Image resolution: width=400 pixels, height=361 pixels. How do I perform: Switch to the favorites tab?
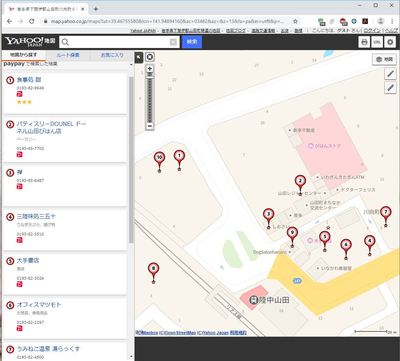pos(112,55)
